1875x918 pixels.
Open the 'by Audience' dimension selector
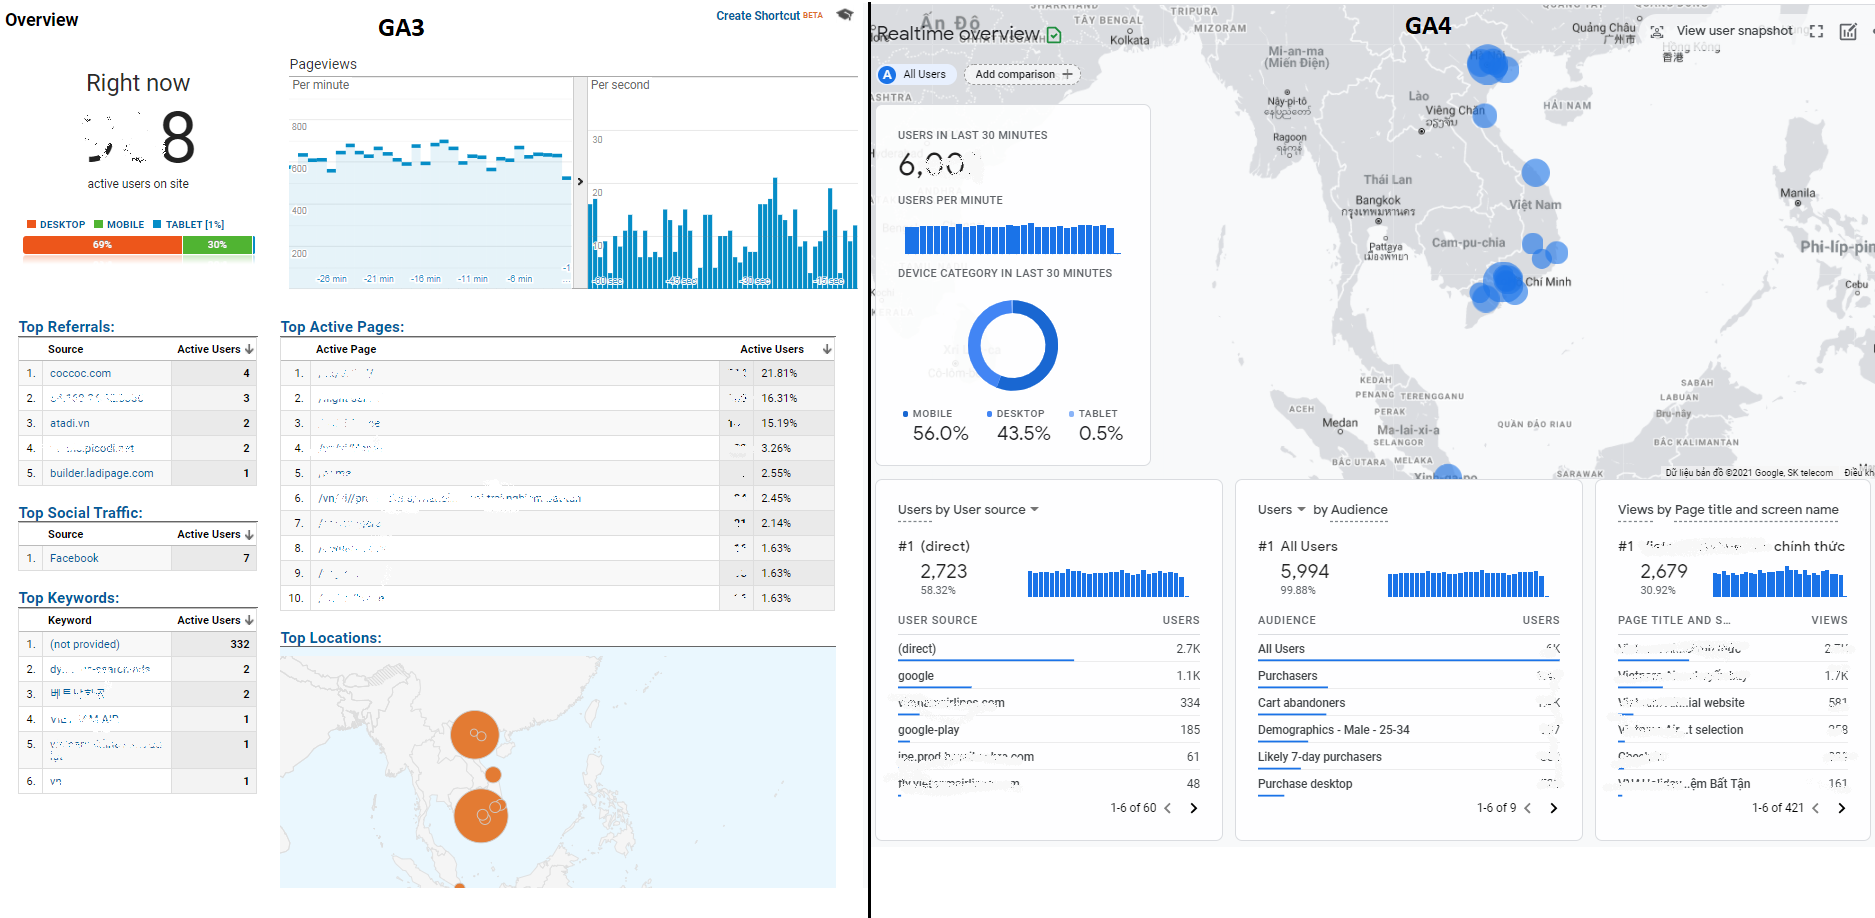click(x=1350, y=510)
